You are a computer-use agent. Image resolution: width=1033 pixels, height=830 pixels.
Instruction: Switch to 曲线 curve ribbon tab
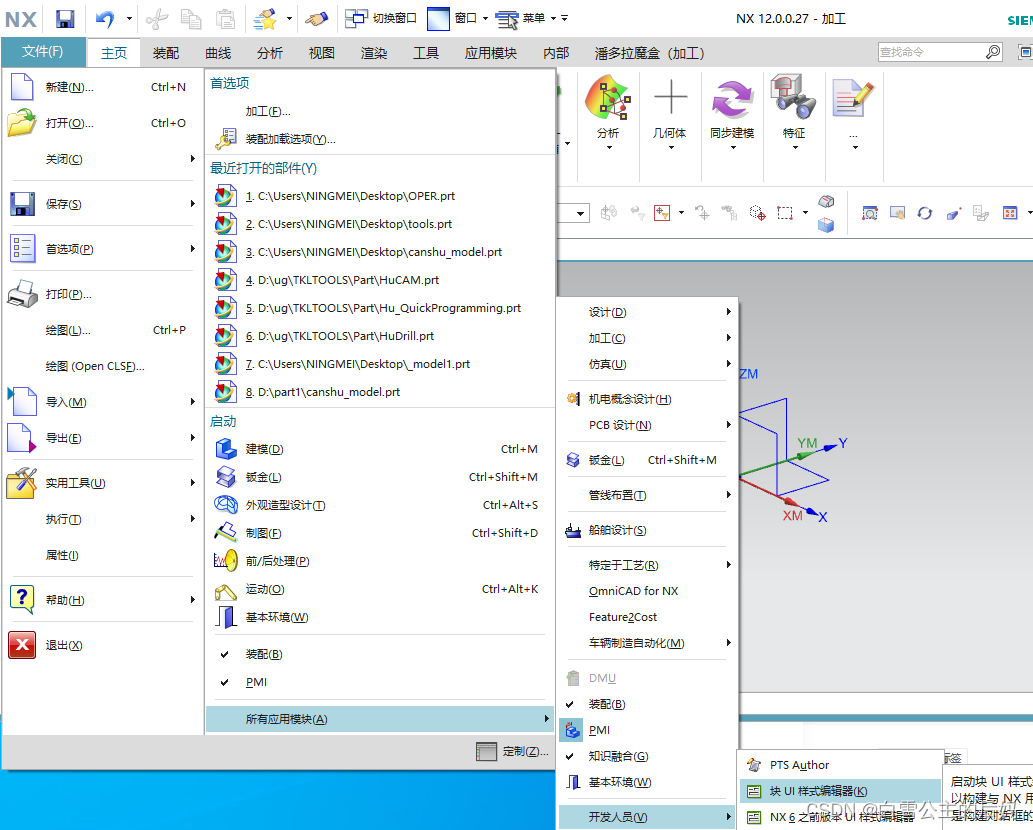coord(218,53)
